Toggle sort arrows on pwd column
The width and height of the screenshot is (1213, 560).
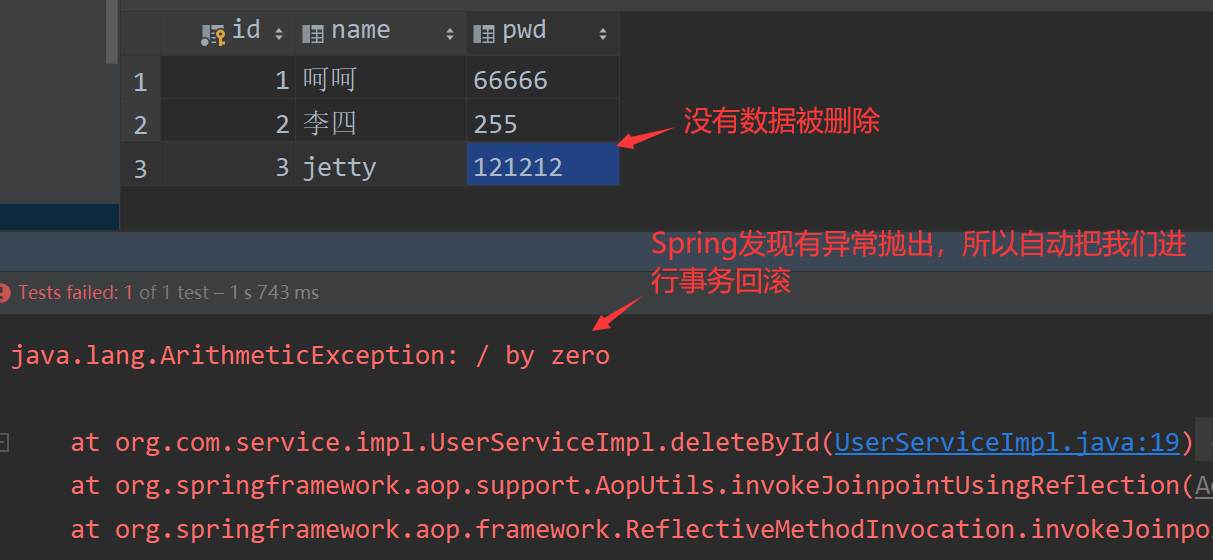(x=603, y=35)
